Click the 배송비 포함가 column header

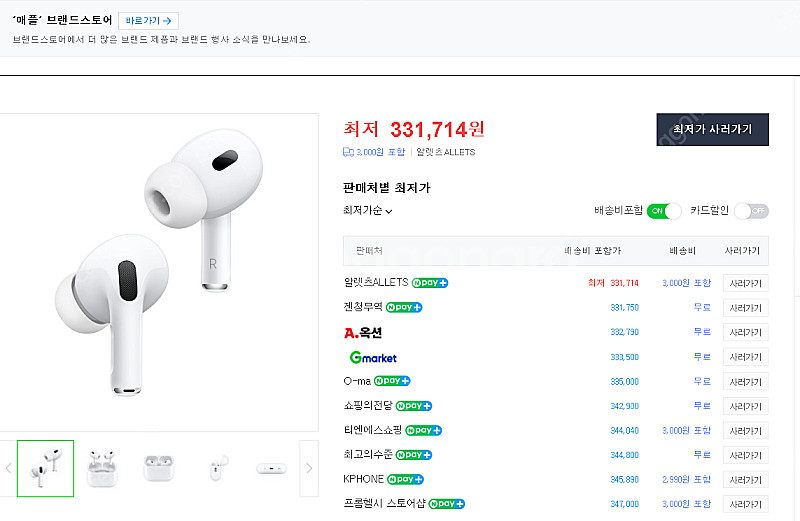coord(592,251)
